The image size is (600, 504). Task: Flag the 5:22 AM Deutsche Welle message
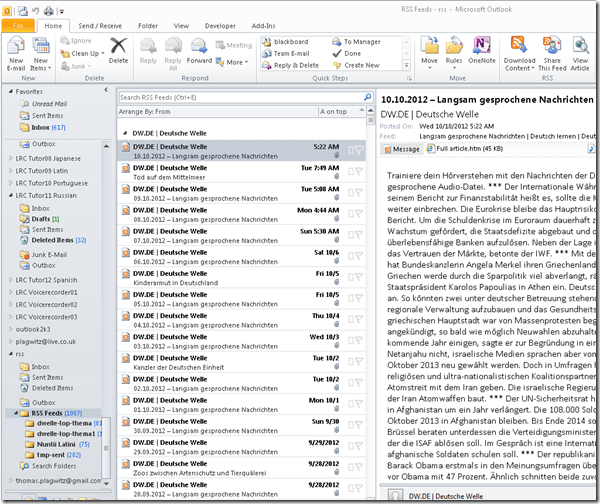pos(357,150)
